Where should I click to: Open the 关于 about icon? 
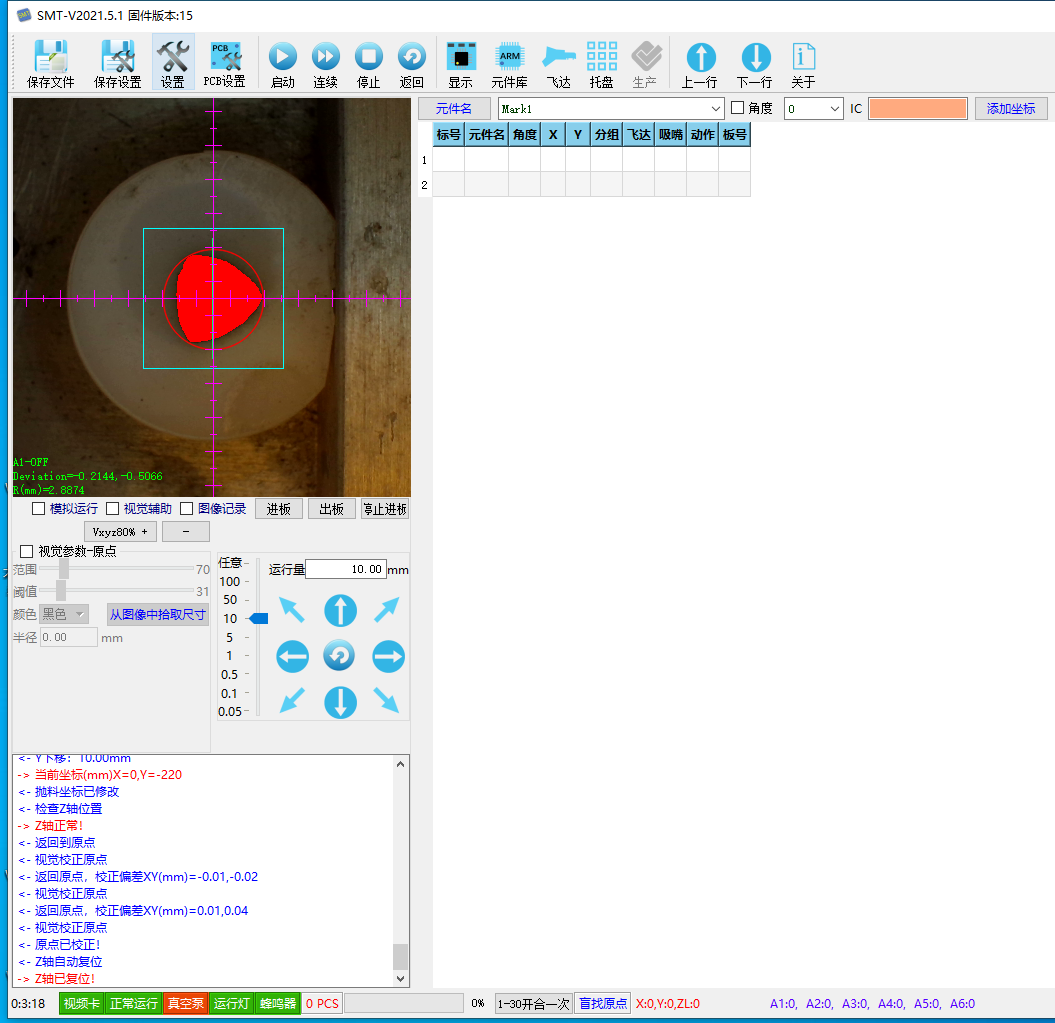[x=803, y=64]
